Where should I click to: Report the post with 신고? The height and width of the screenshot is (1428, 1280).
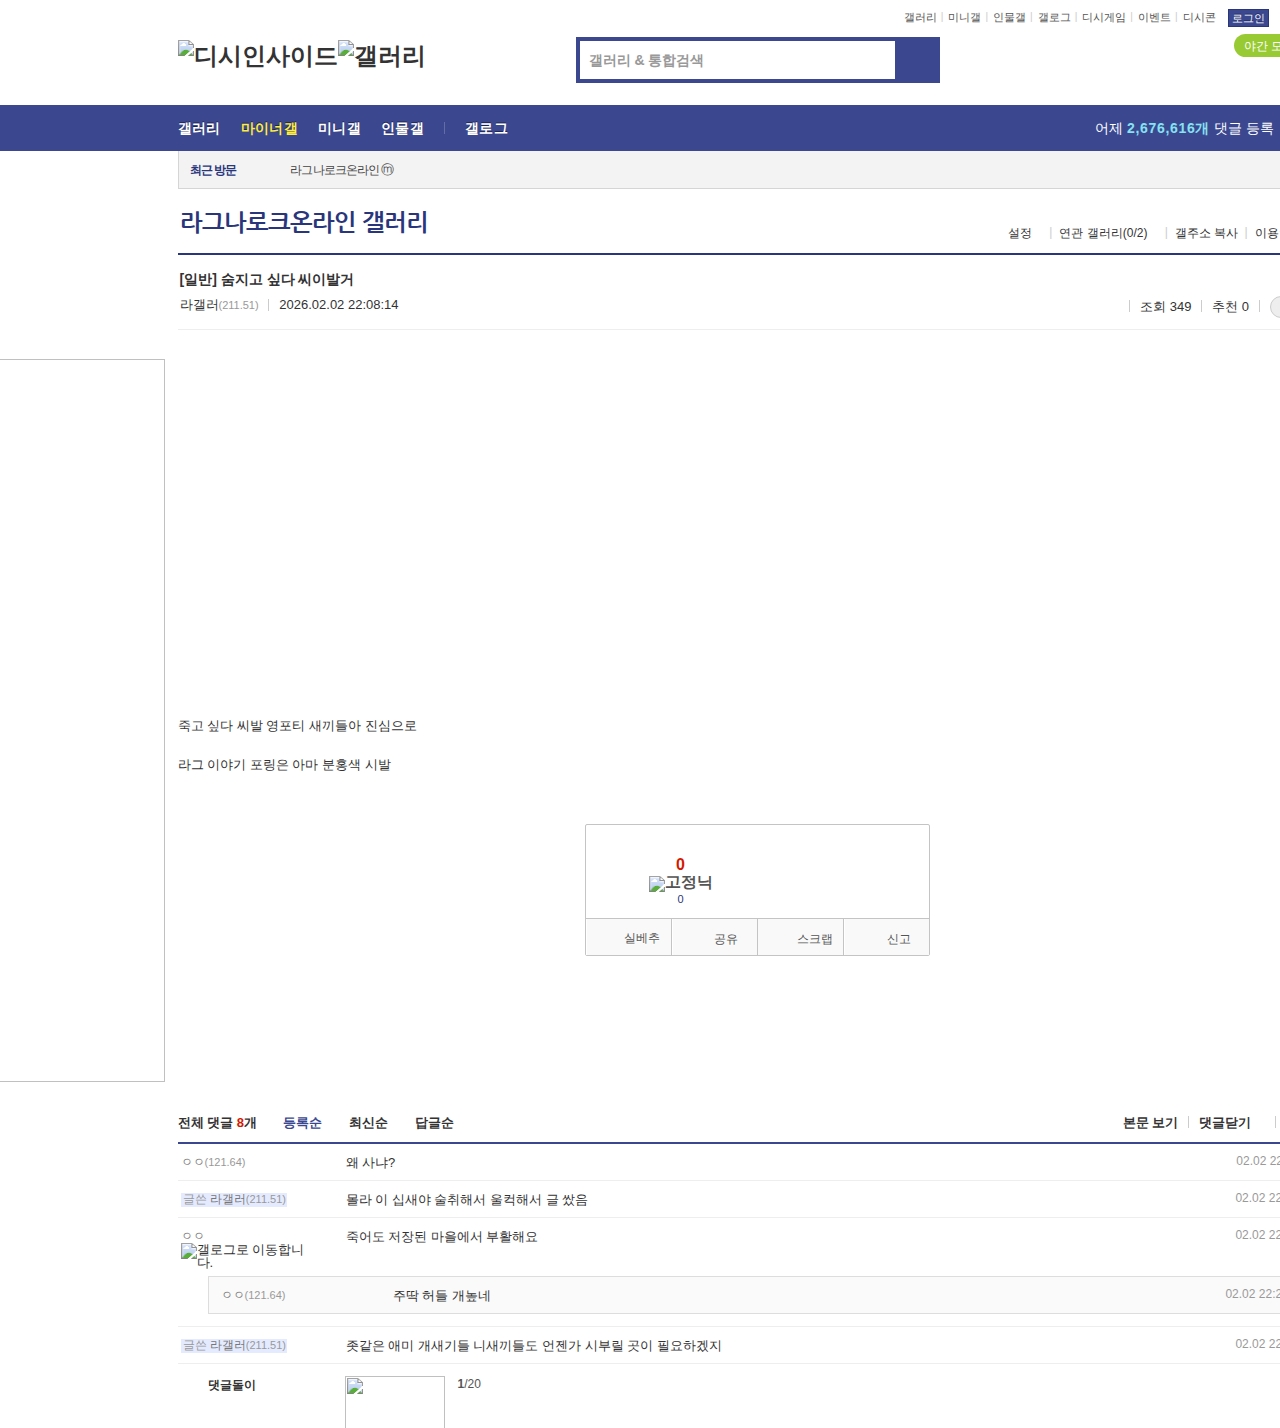point(887,938)
